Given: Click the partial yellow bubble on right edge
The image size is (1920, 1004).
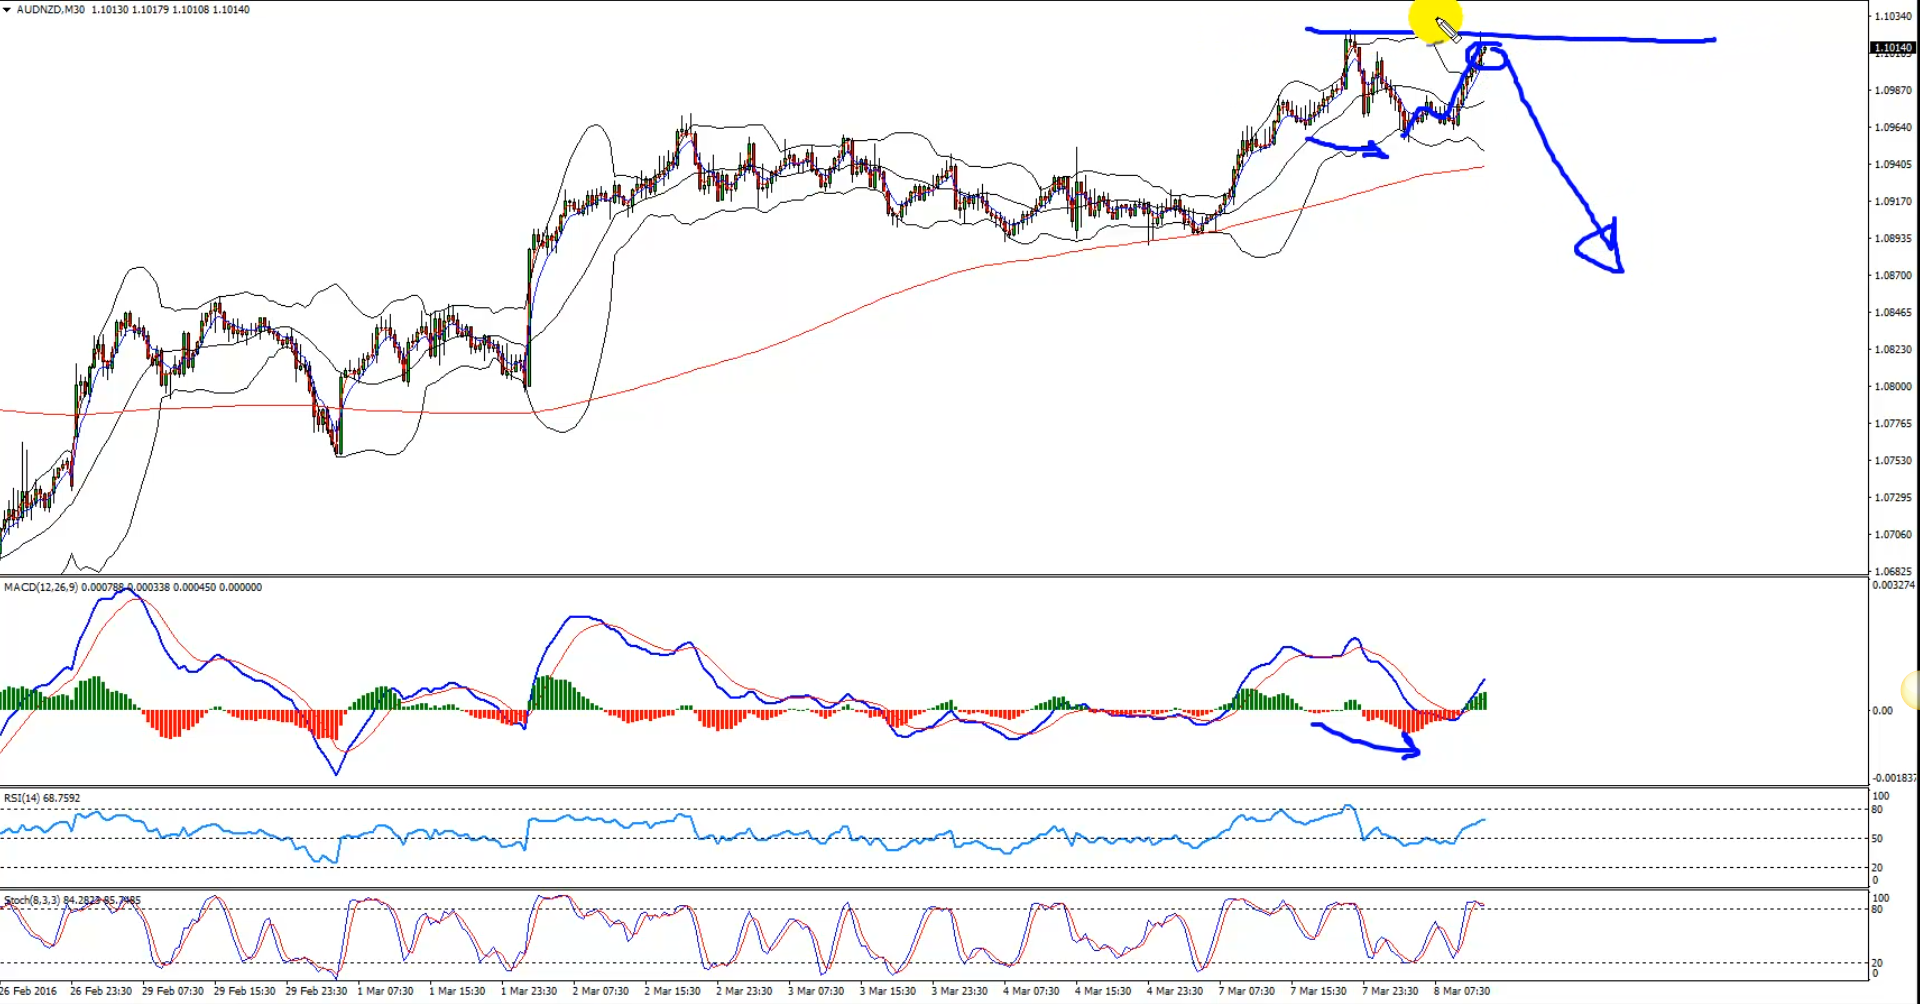Looking at the screenshot, I should coord(1911,690).
